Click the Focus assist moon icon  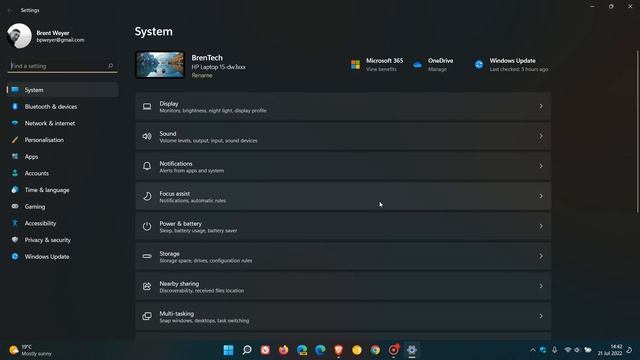[147, 196]
